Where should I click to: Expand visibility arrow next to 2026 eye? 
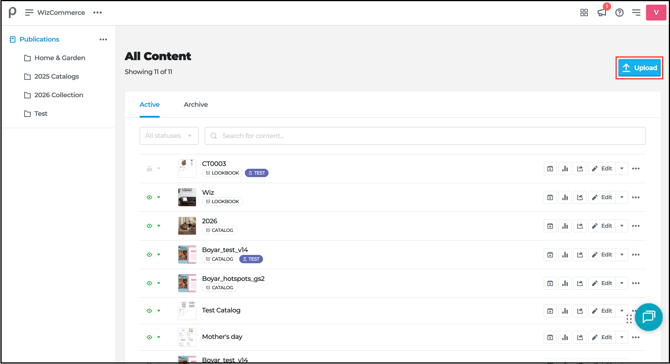(x=159, y=226)
